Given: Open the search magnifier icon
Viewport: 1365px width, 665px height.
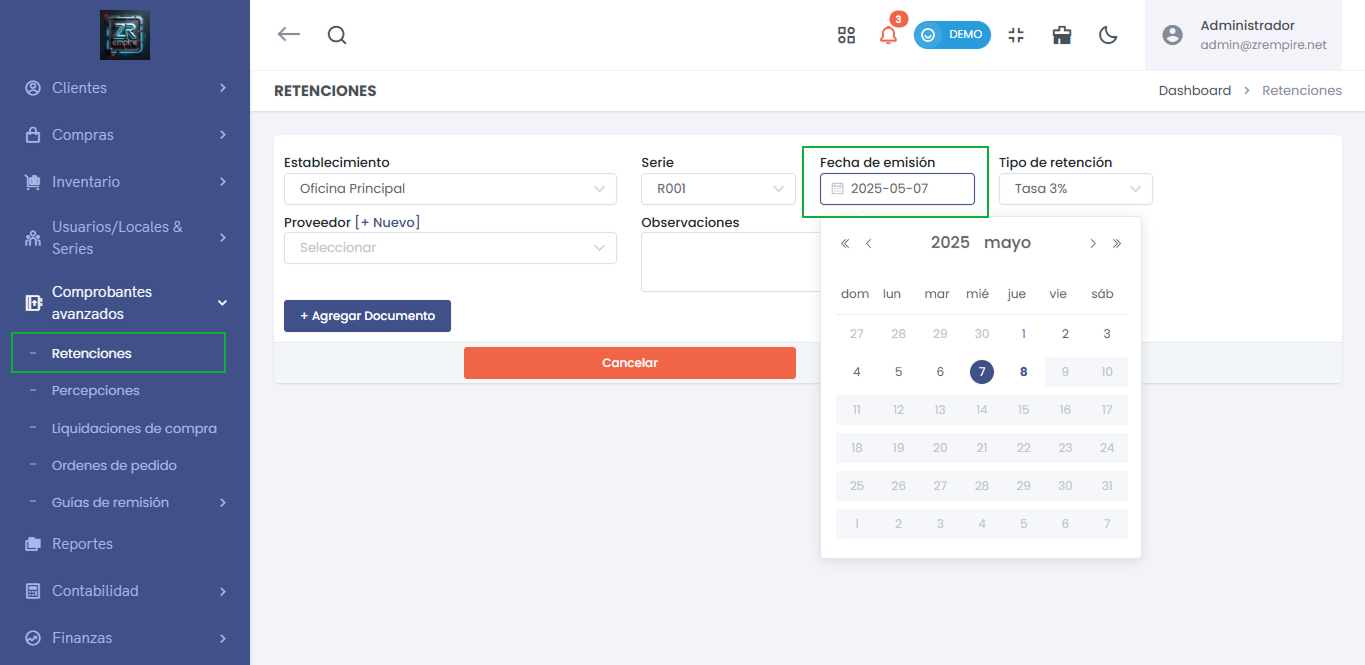Looking at the screenshot, I should pos(336,34).
